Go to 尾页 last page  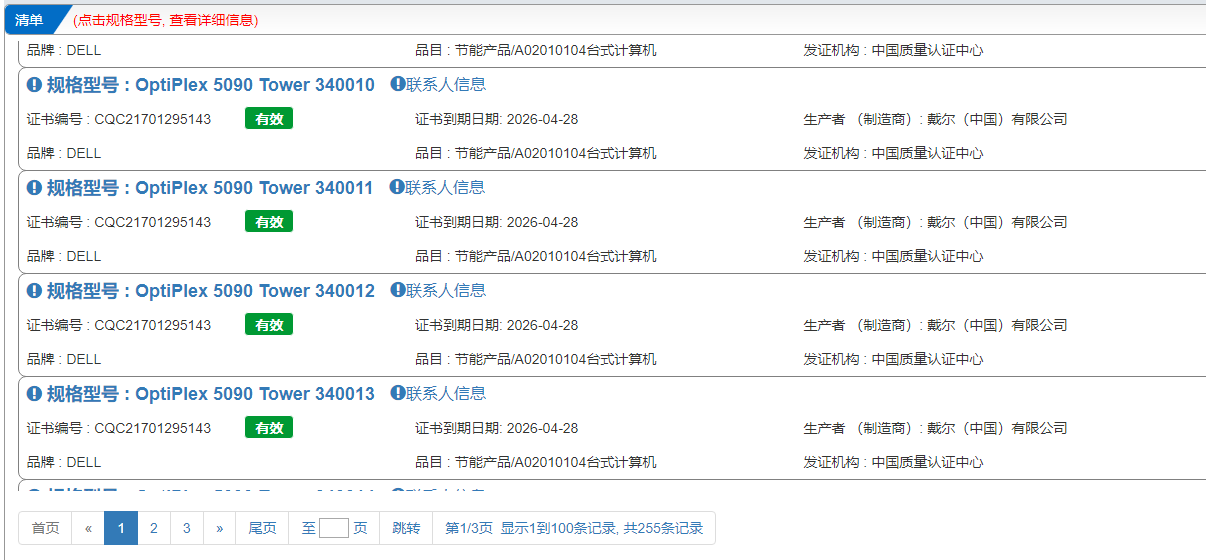point(262,528)
